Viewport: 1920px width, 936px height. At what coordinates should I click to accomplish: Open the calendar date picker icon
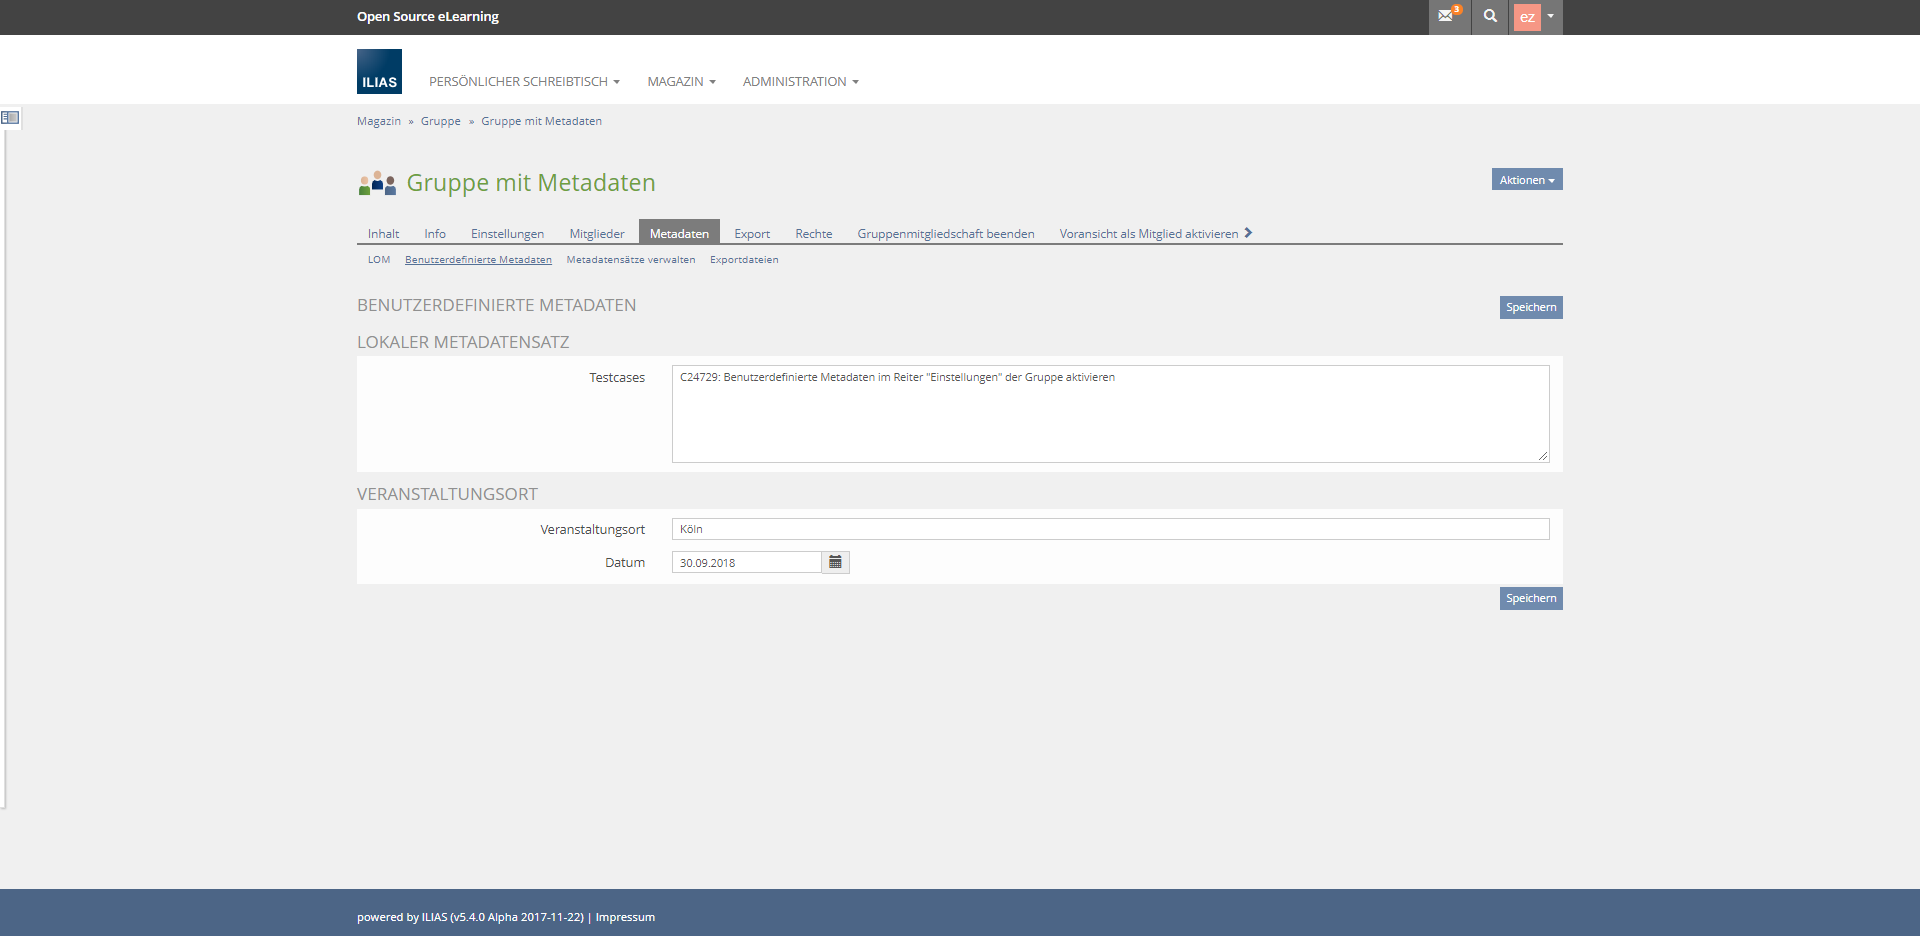(835, 562)
